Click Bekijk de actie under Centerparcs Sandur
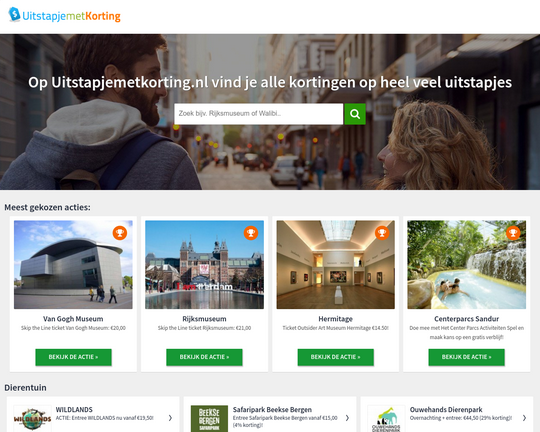 (x=467, y=357)
